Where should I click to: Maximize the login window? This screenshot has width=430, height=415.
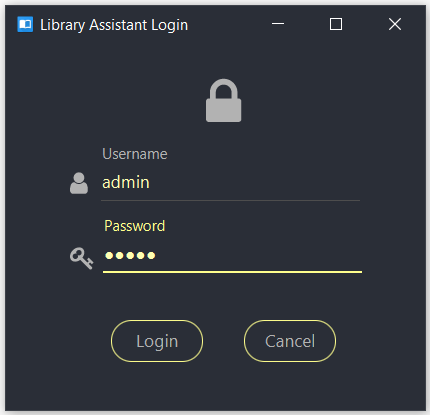[336, 24]
